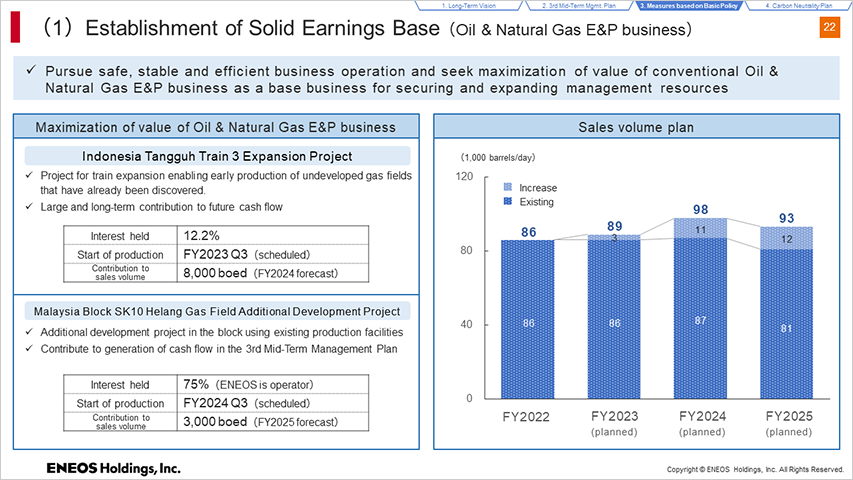Click the 'FY2023 Q3 (scheduled)' cell
853x480 pixels.
pos(273,254)
